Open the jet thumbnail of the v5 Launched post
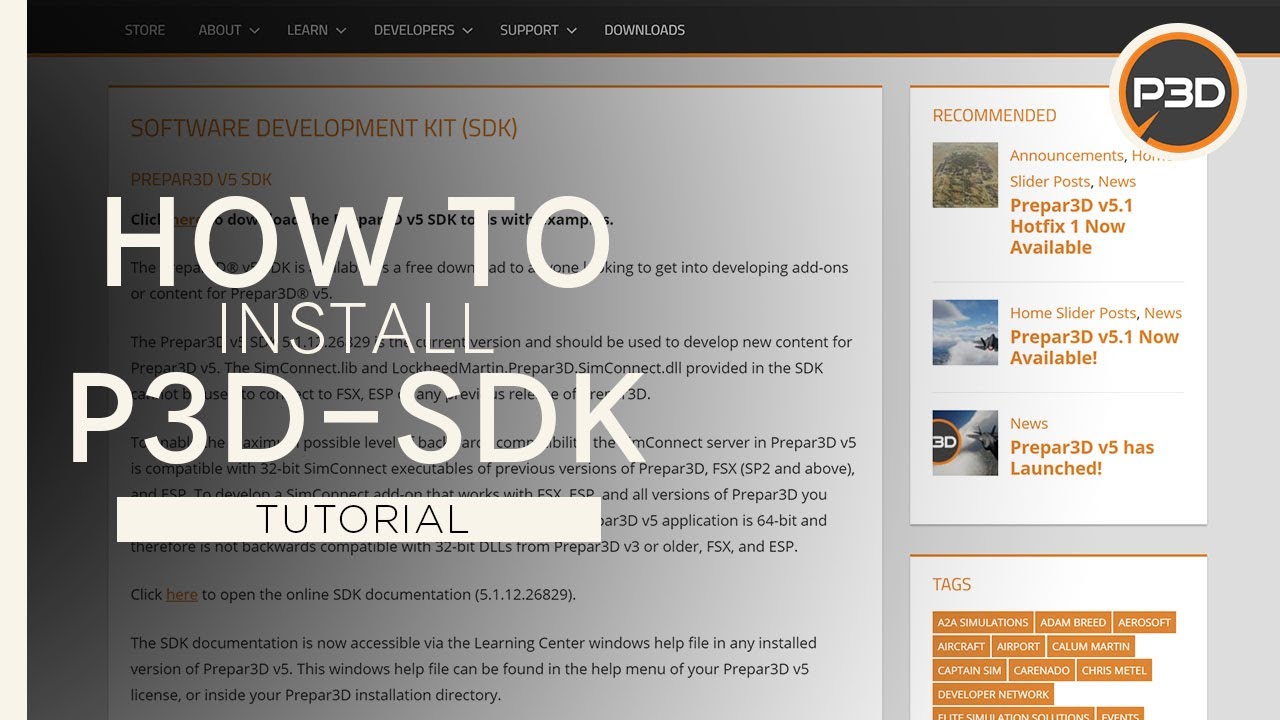This screenshot has width=1280, height=720. (x=965, y=443)
